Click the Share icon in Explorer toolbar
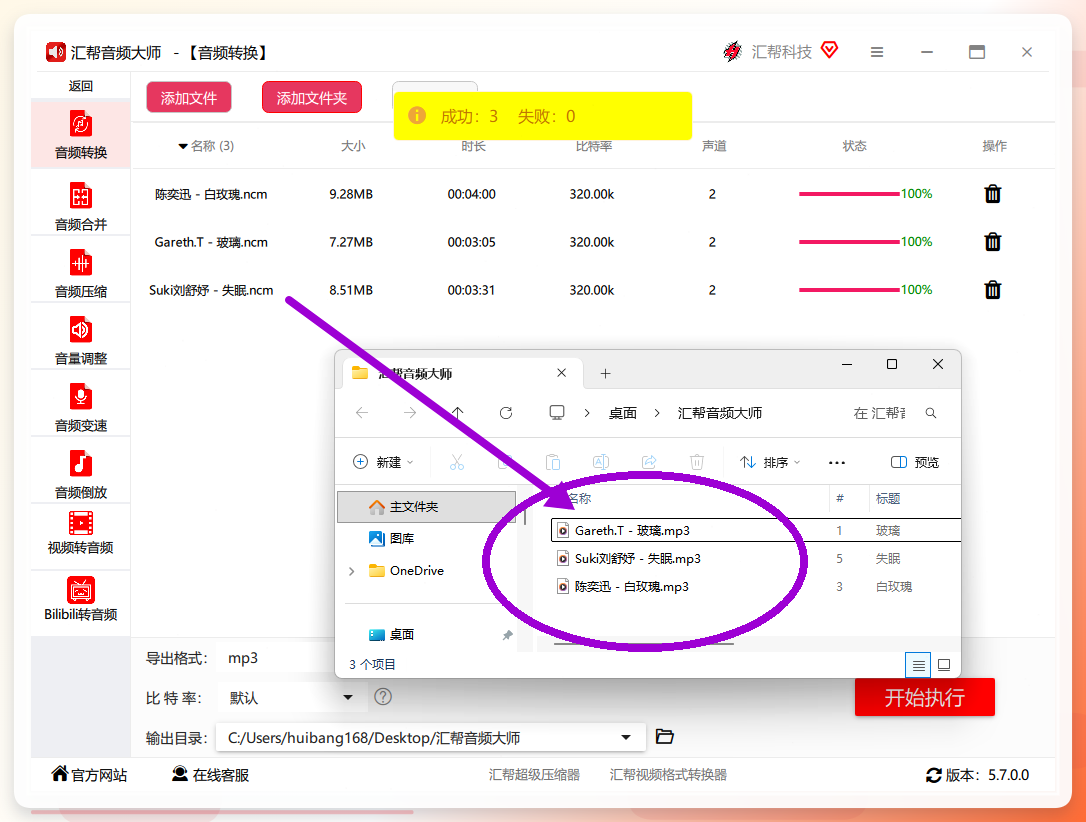The width and height of the screenshot is (1086, 822). [x=649, y=462]
